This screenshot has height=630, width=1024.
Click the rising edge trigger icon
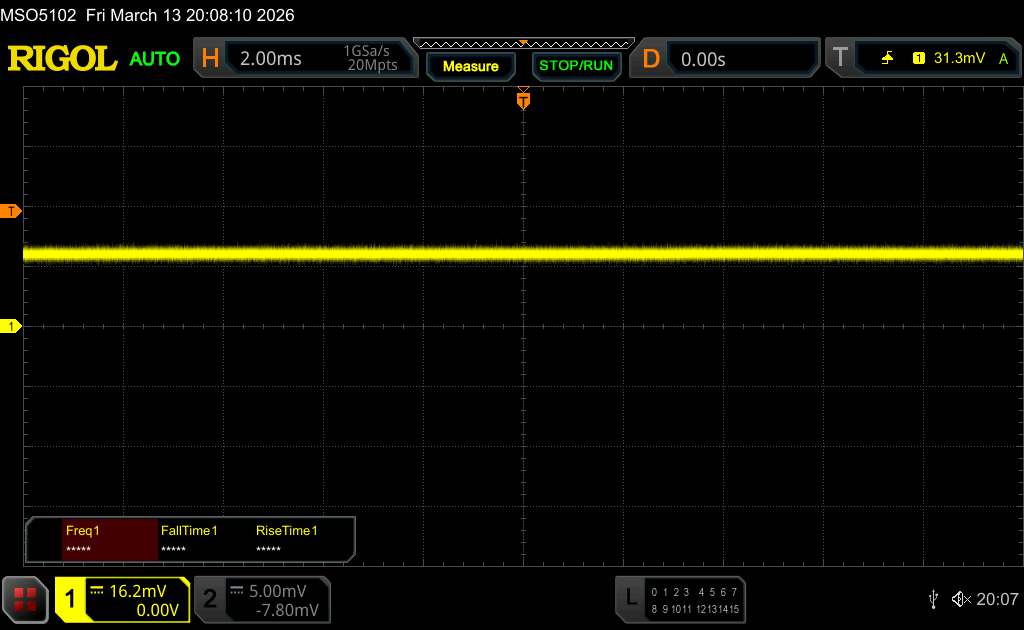click(x=887, y=59)
